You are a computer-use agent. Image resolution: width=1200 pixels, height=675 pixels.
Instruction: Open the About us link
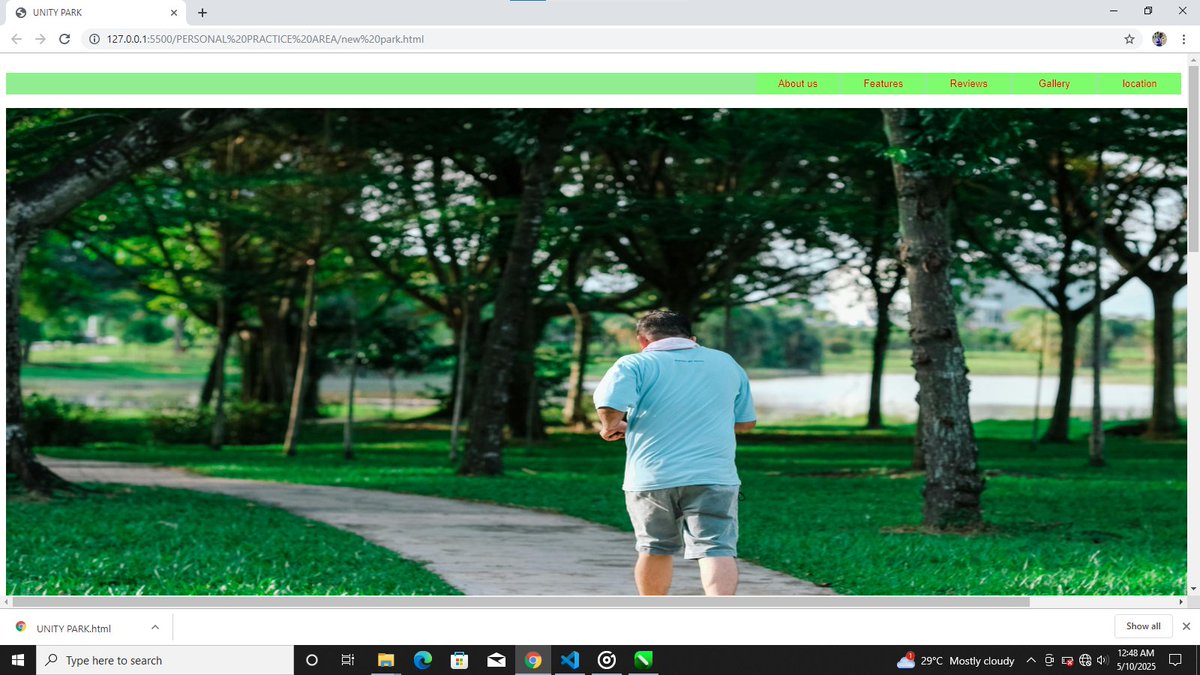pyautogui.click(x=797, y=84)
